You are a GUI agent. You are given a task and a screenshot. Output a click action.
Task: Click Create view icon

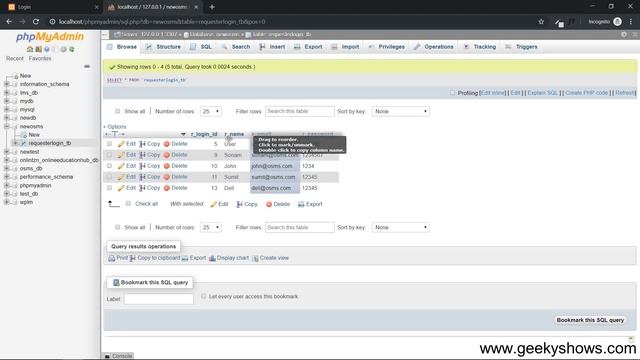[255, 258]
